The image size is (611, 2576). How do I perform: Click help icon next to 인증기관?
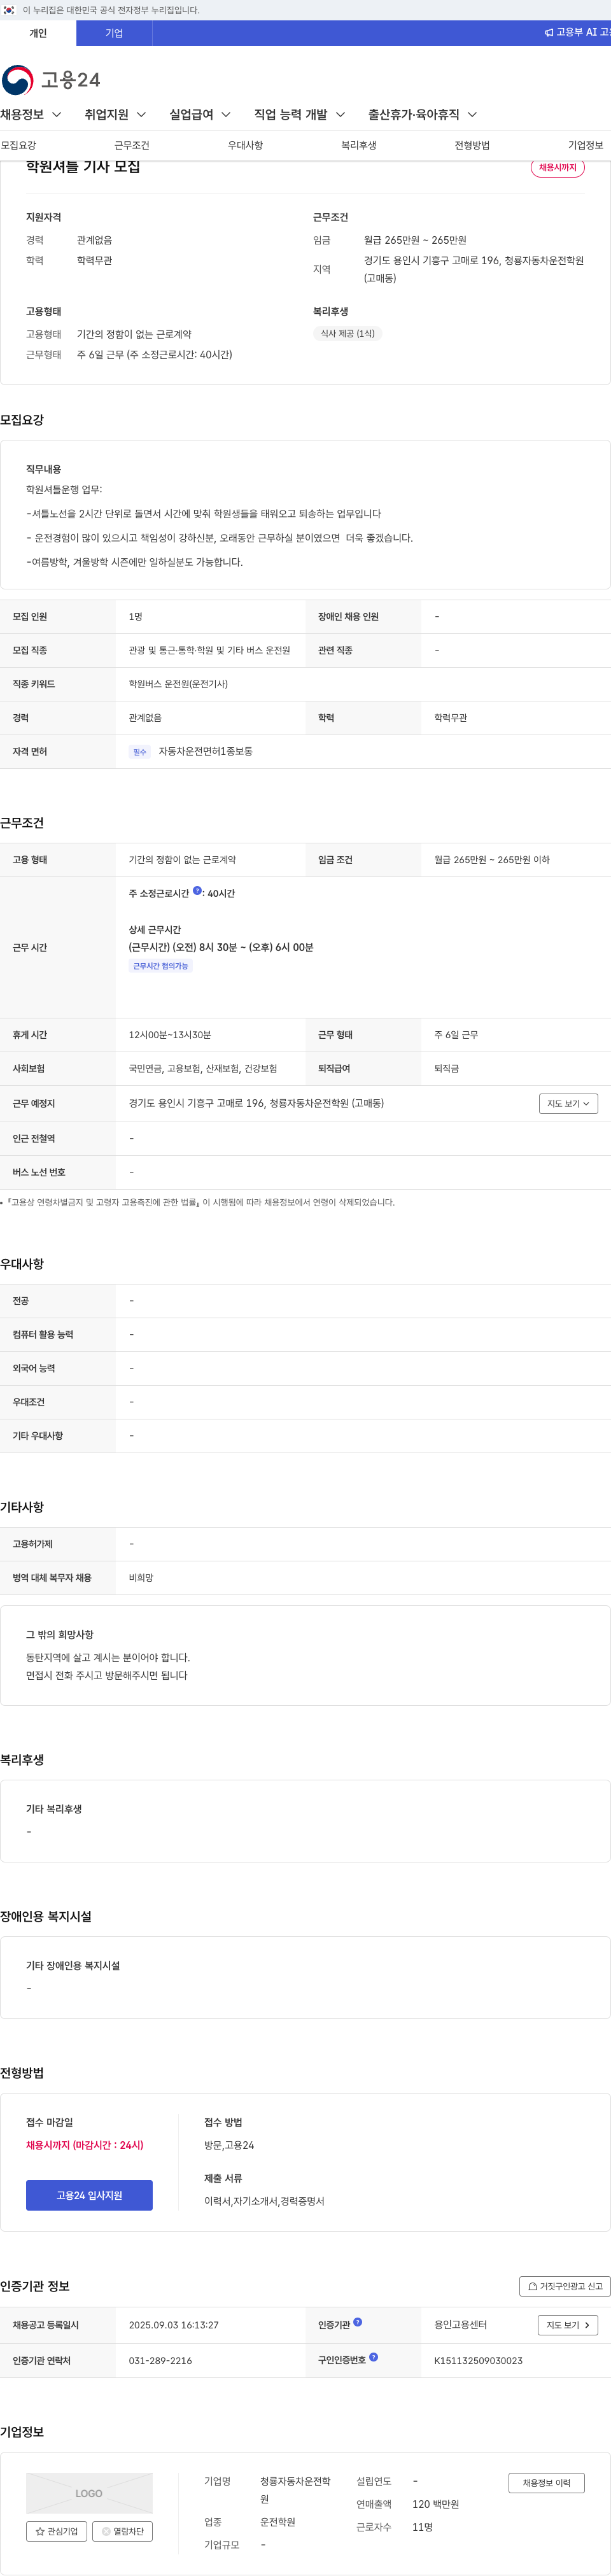[x=358, y=2322]
